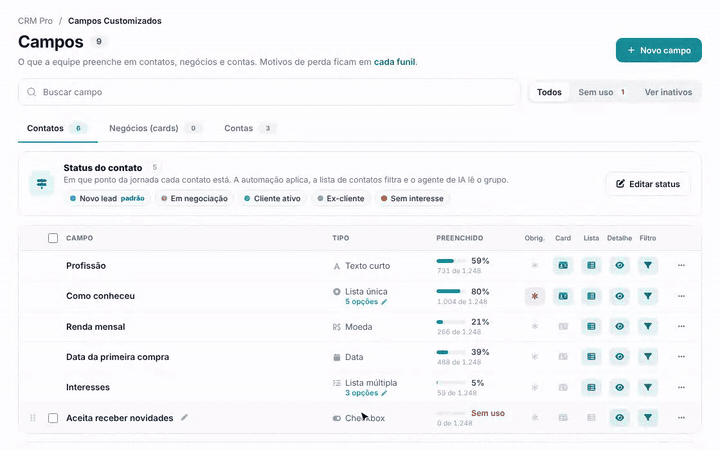Enable required asterisk for Aceita receber novidades
720x450 pixels.
534,418
